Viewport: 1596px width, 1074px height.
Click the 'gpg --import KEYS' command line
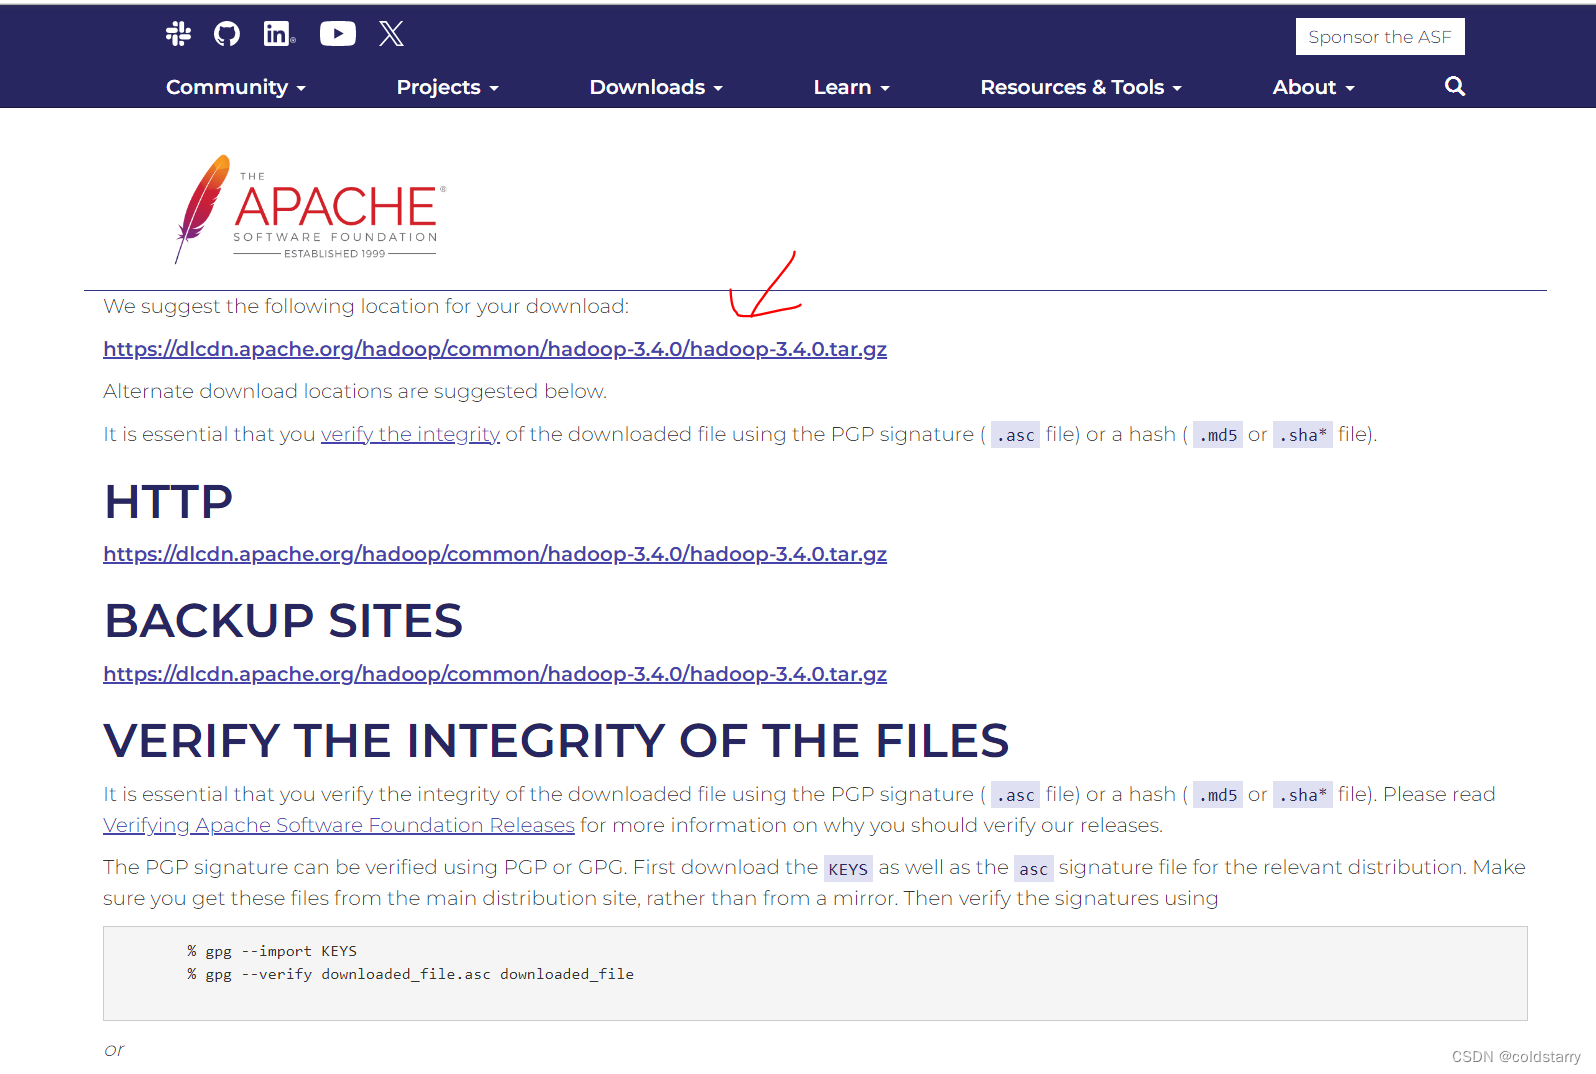click(x=272, y=951)
